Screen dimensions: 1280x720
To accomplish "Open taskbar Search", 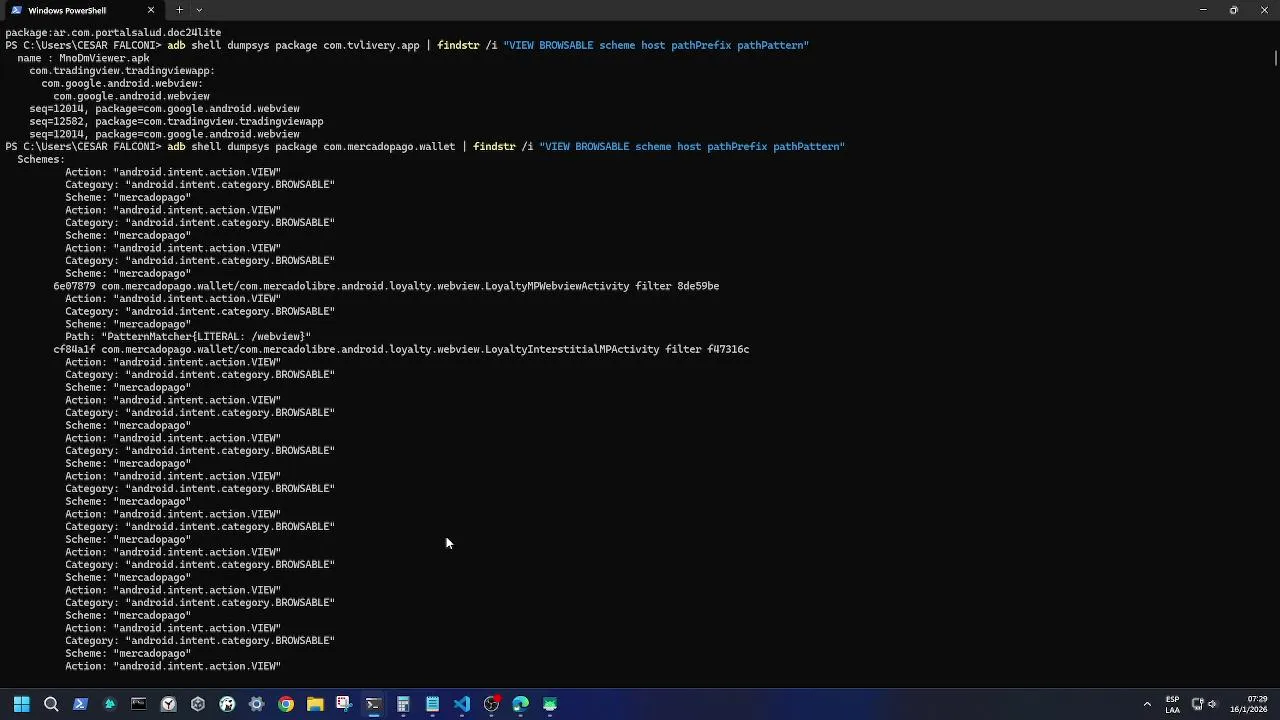I will [51, 704].
